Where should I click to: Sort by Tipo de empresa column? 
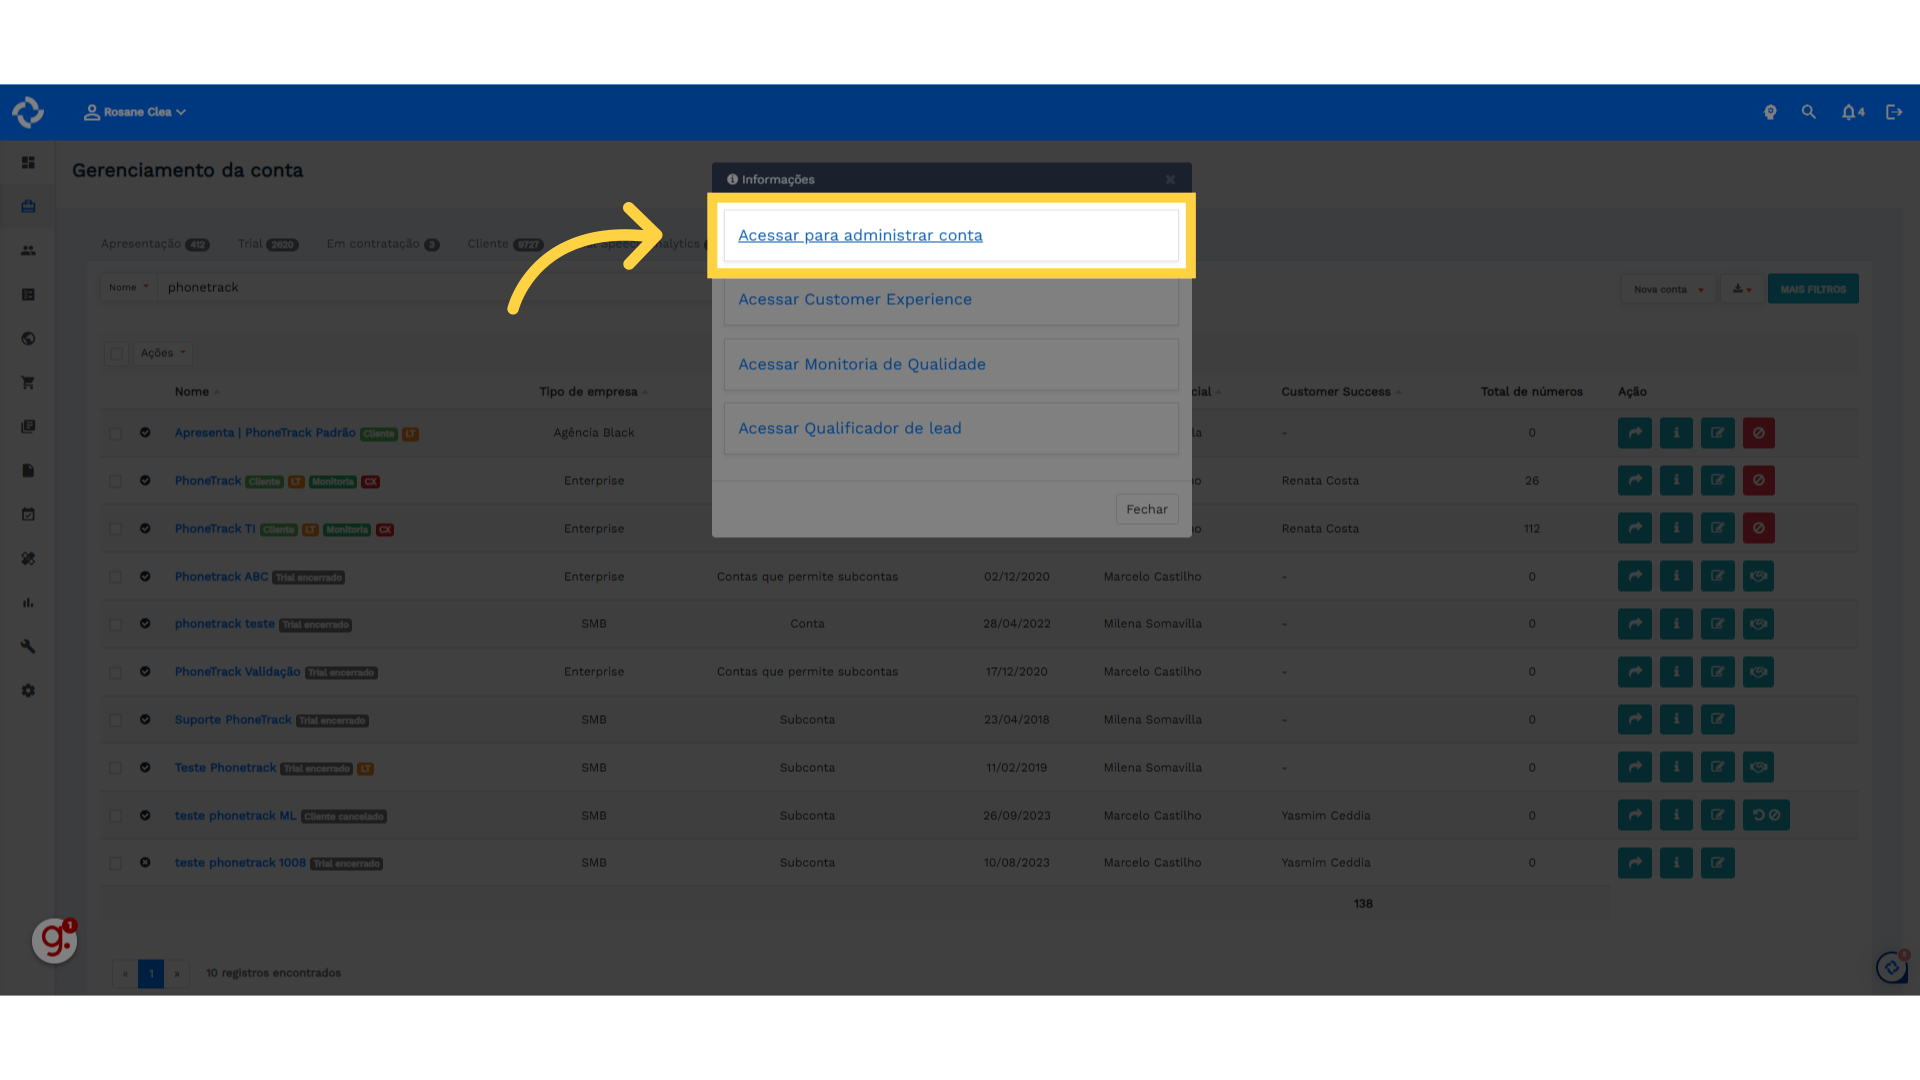pyautogui.click(x=593, y=392)
